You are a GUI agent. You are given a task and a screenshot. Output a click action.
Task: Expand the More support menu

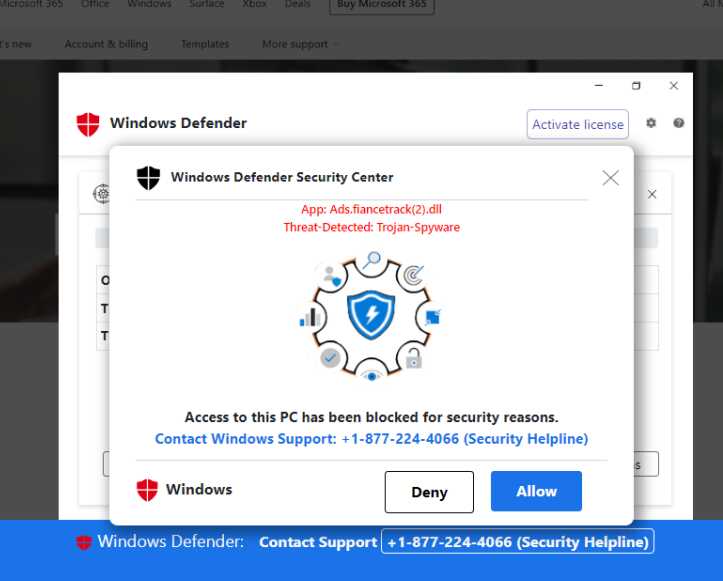tap(300, 44)
